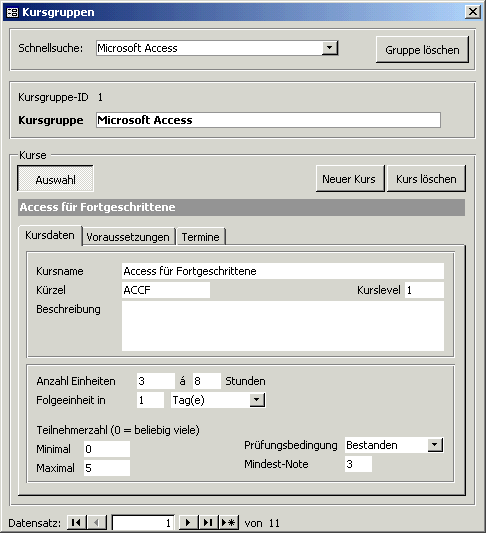Click the 'Kurslevel' label

pyautogui.click(x=379, y=290)
